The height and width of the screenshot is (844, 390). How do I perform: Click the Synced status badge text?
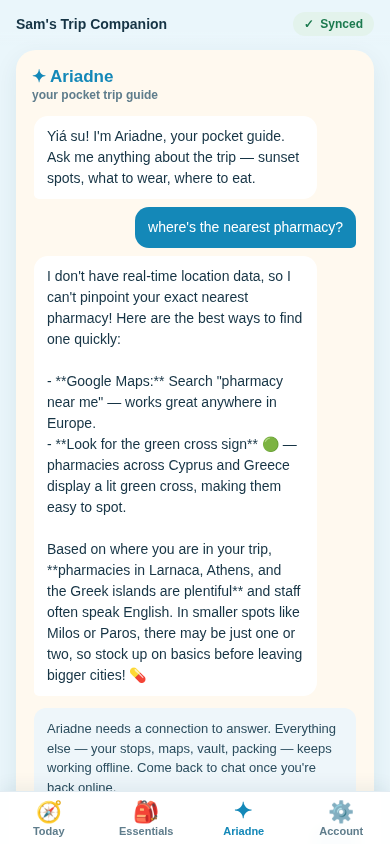click(x=342, y=24)
